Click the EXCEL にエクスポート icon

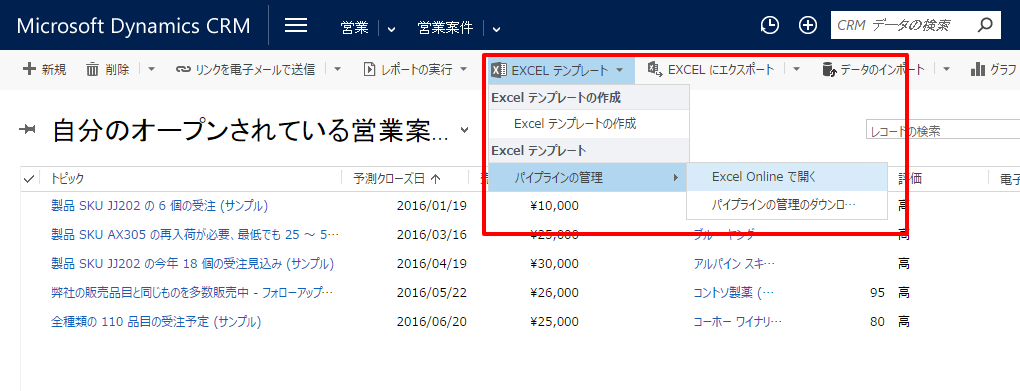pos(655,69)
